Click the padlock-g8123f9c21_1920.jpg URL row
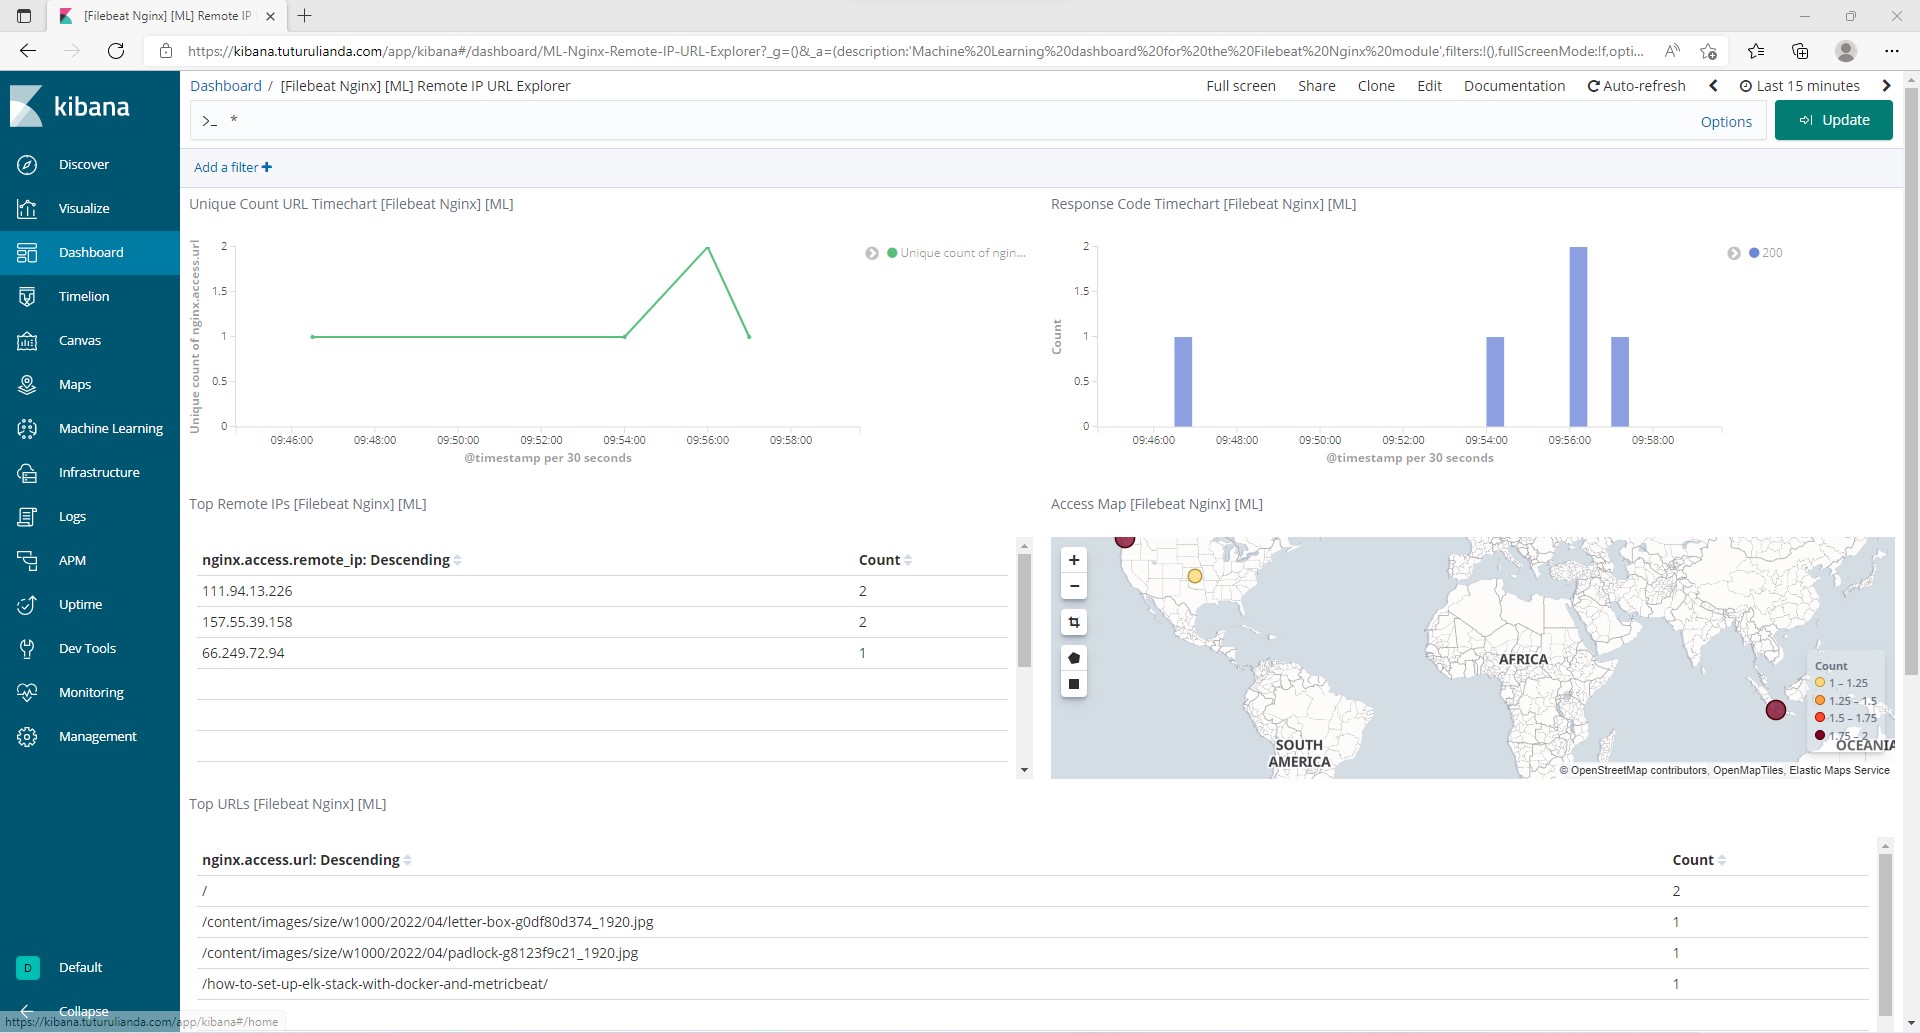 pos(1033,953)
